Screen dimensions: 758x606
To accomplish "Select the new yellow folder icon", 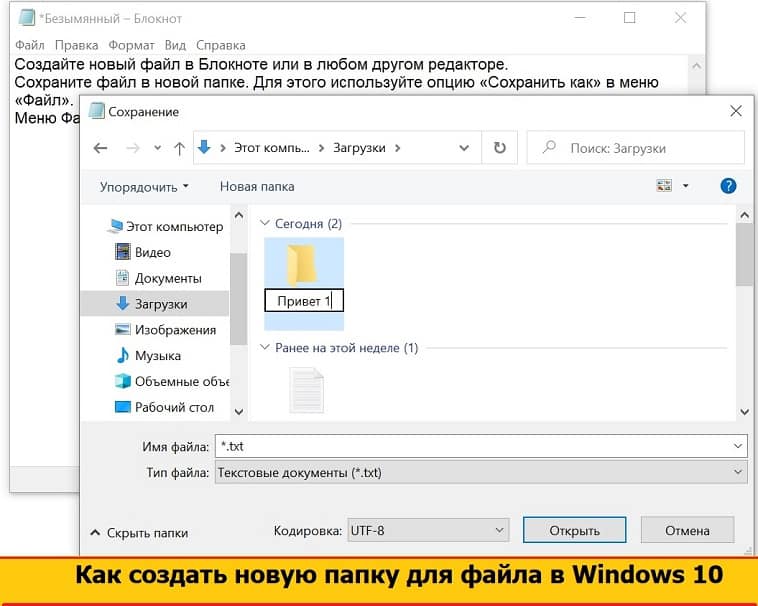I will point(302,264).
